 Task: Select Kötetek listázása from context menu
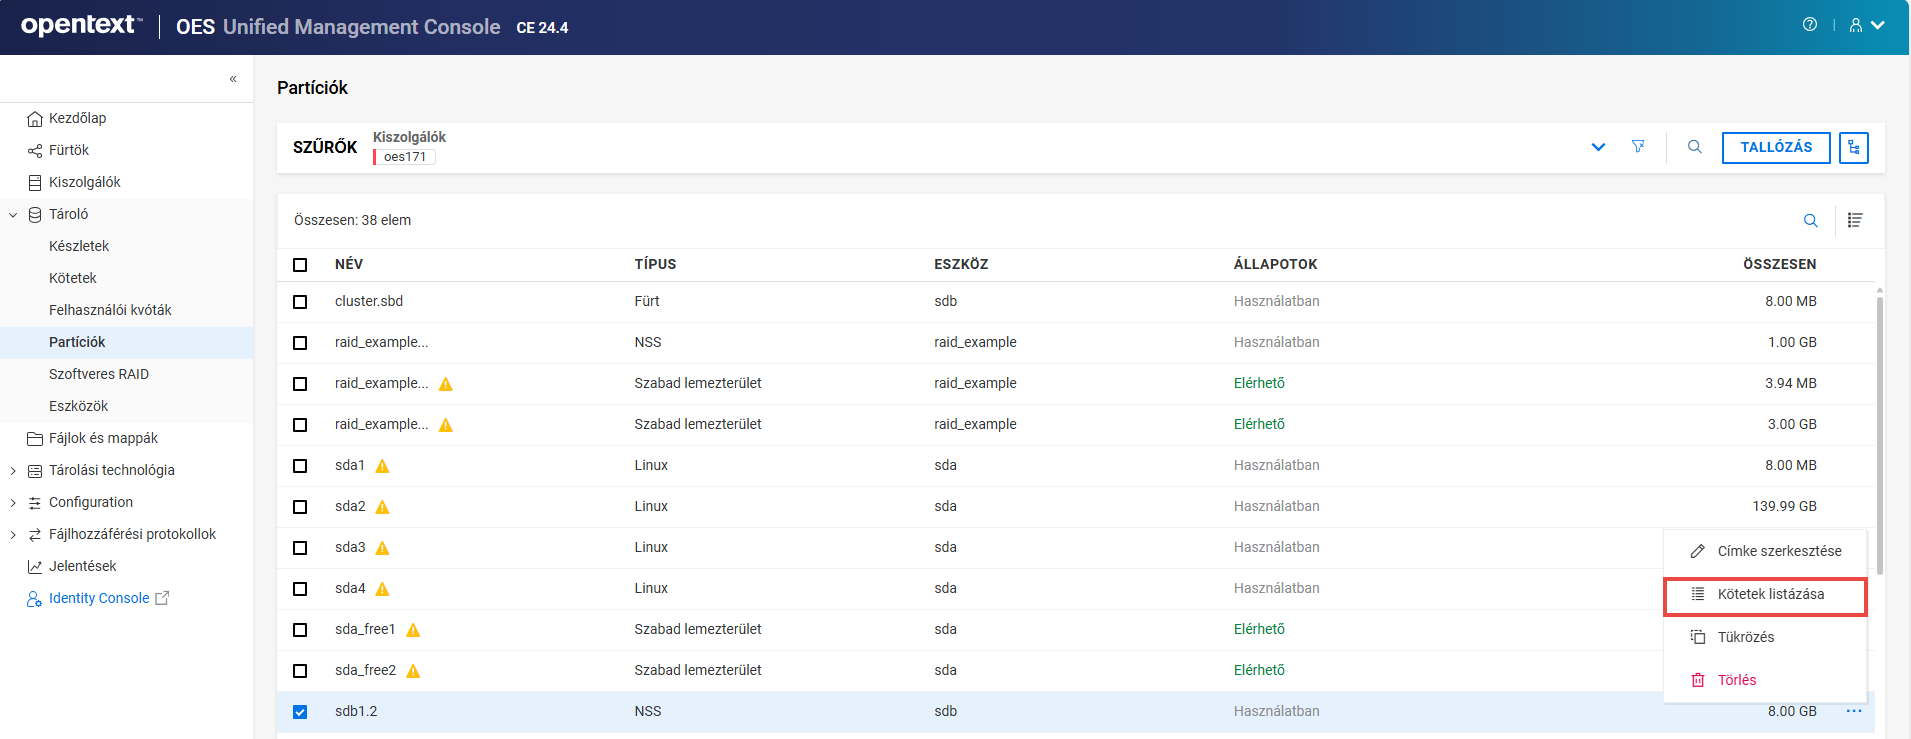pos(1769,594)
